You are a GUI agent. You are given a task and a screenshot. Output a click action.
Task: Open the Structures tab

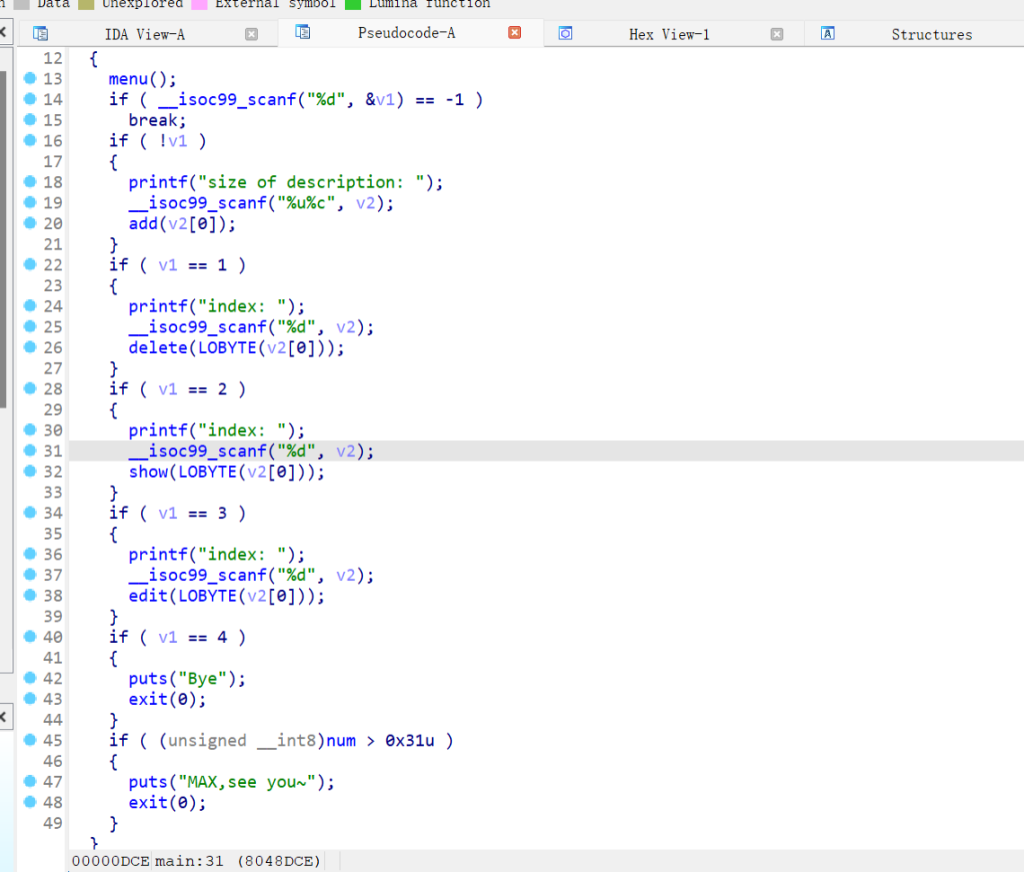[931, 34]
